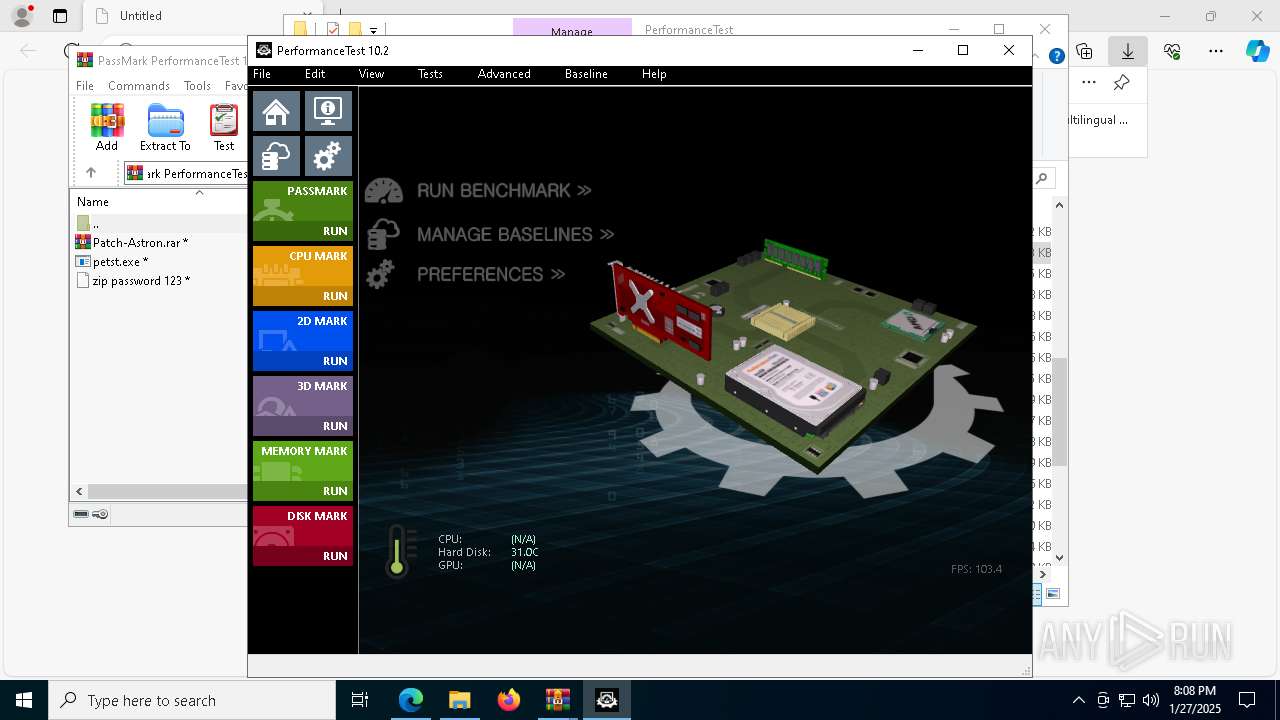Click the thermometer temperature icon

399,551
